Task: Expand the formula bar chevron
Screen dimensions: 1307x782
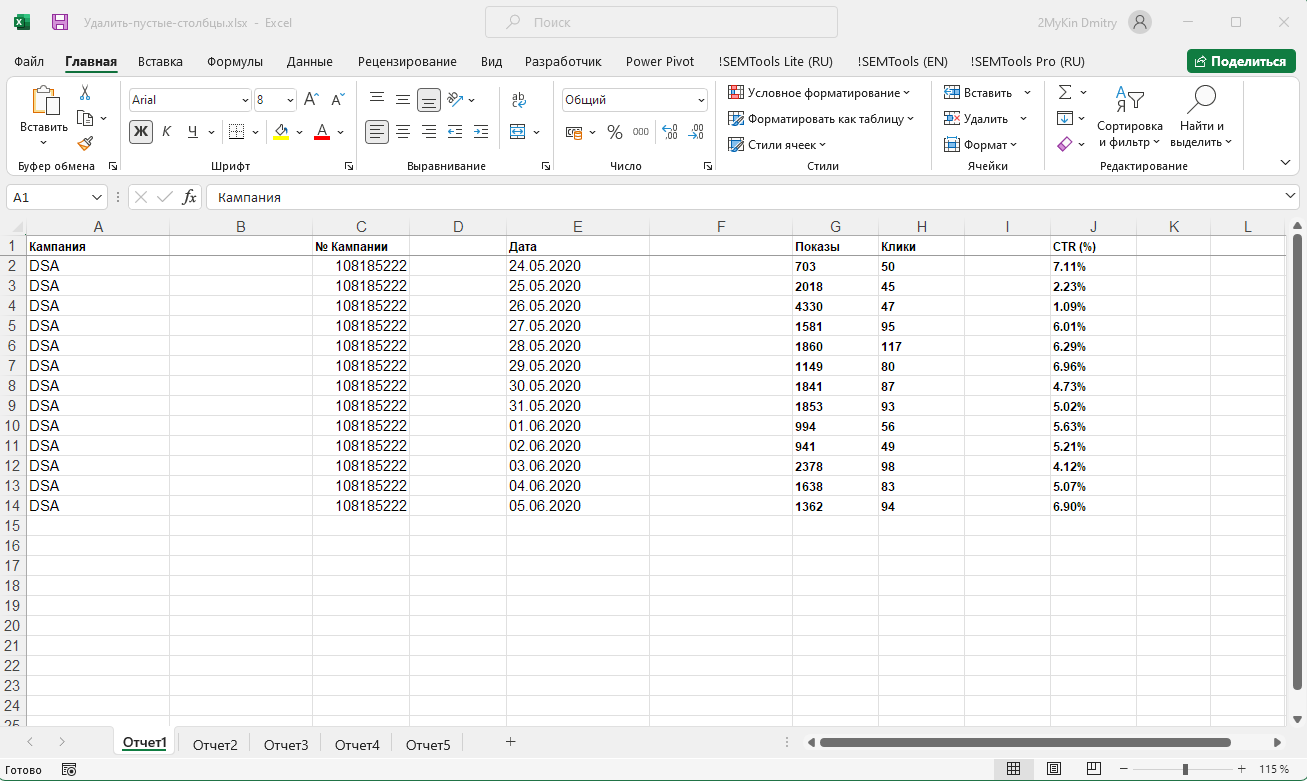Action: (x=1291, y=197)
